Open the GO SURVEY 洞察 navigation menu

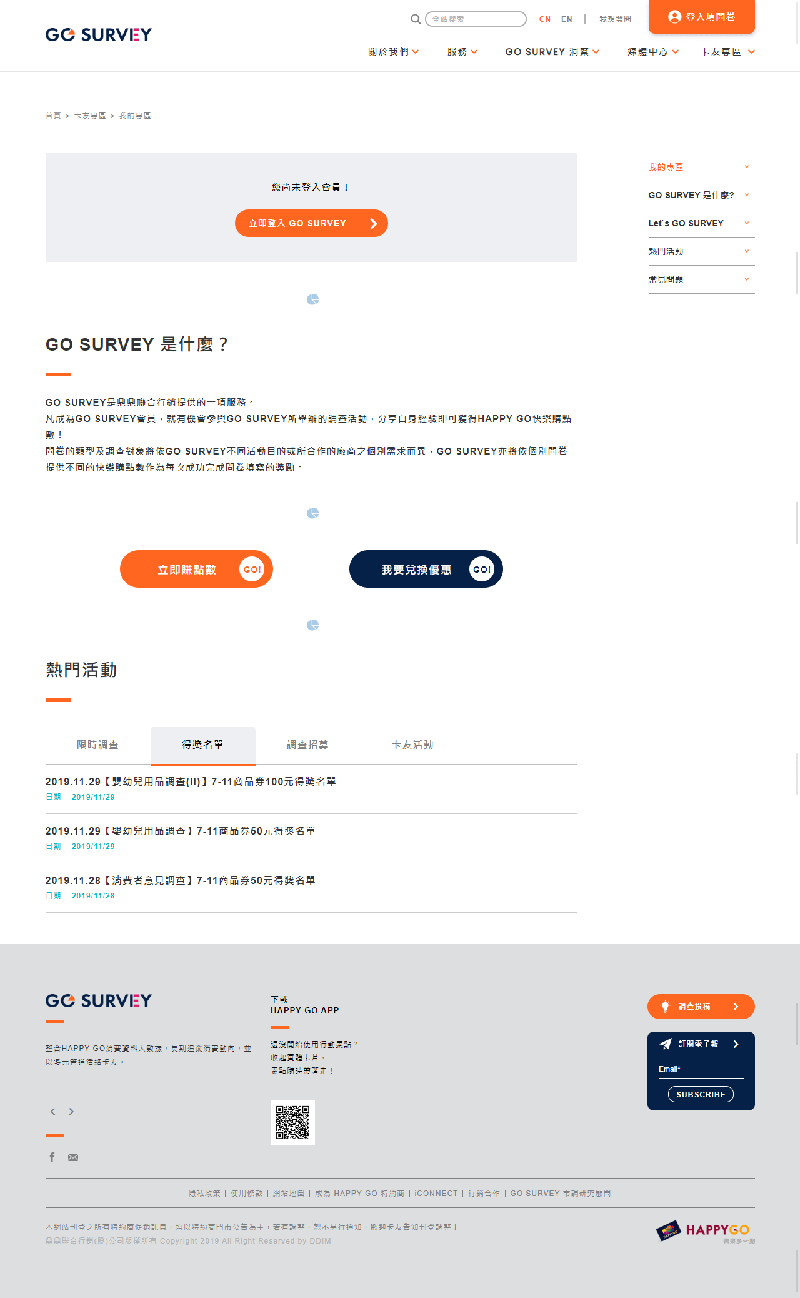point(547,51)
